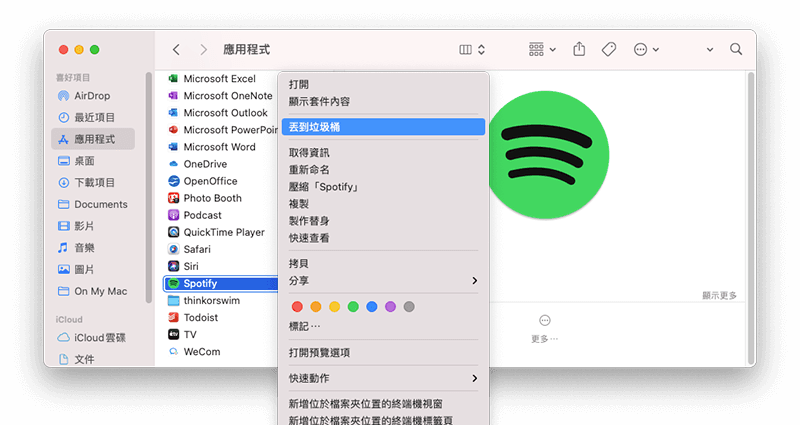Apply the purple tag color
800x425 pixels.
[x=390, y=307]
